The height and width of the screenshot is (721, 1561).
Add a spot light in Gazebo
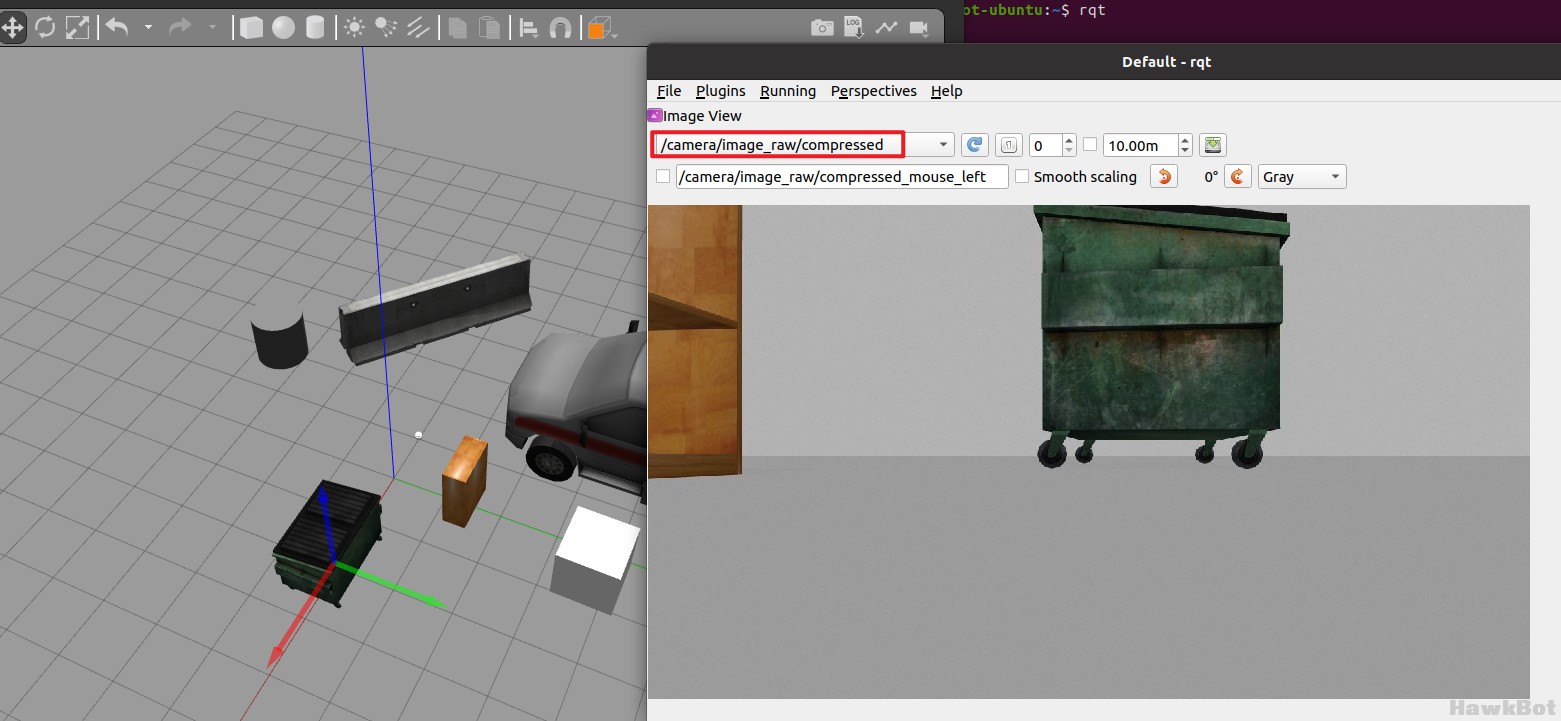[386, 28]
